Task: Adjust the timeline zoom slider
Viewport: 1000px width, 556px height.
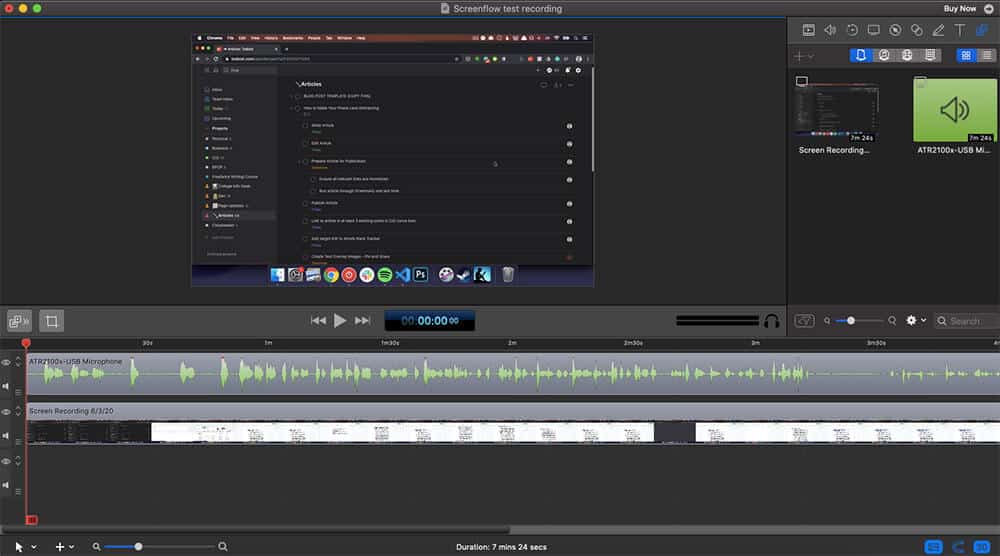Action: point(159,547)
